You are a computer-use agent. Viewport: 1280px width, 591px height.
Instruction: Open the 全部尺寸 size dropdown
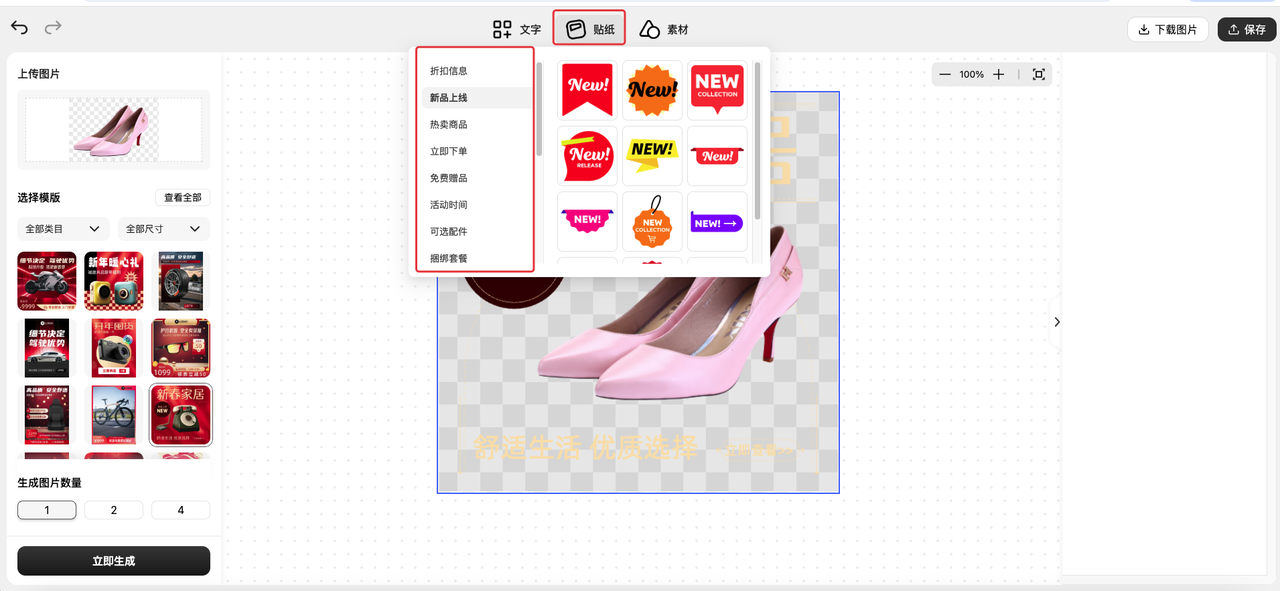(x=164, y=229)
